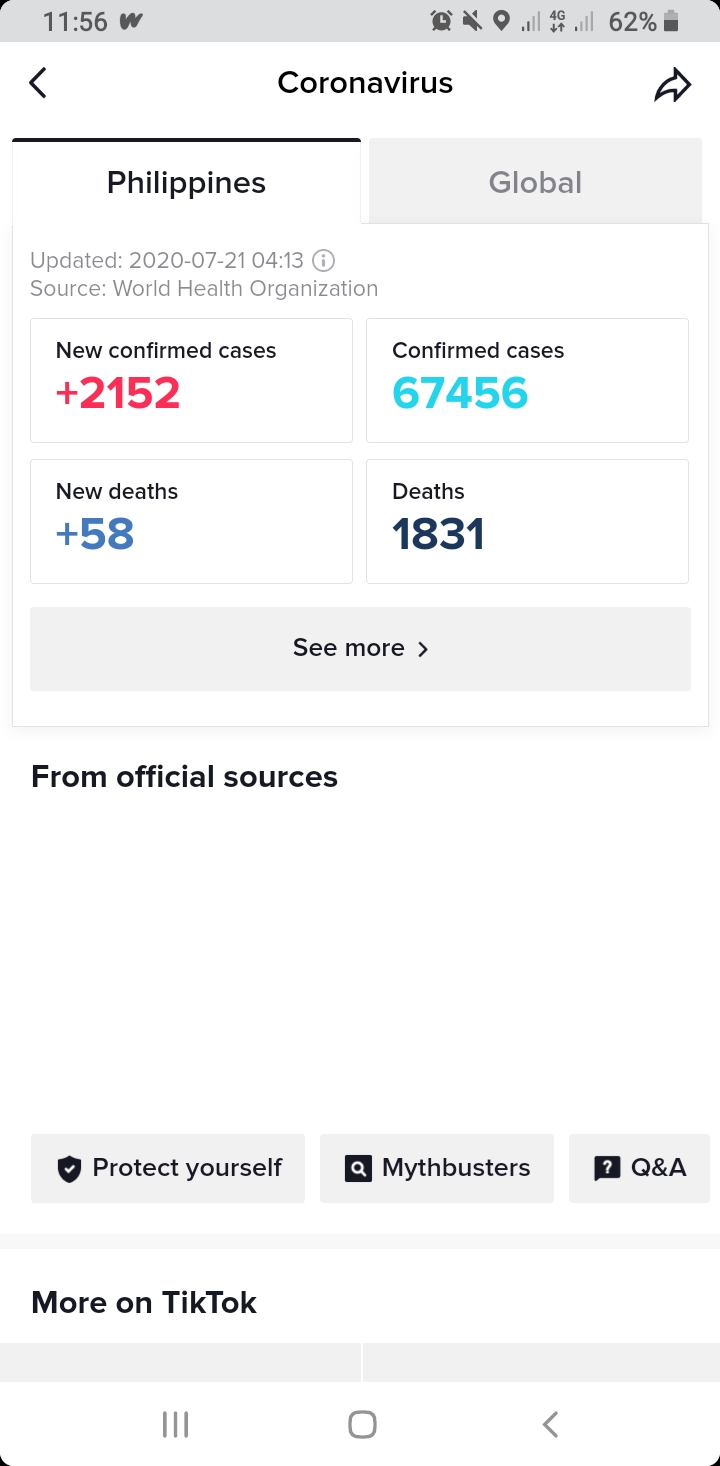Open the Deaths 1831 card
The width and height of the screenshot is (720, 1466).
pos(527,521)
